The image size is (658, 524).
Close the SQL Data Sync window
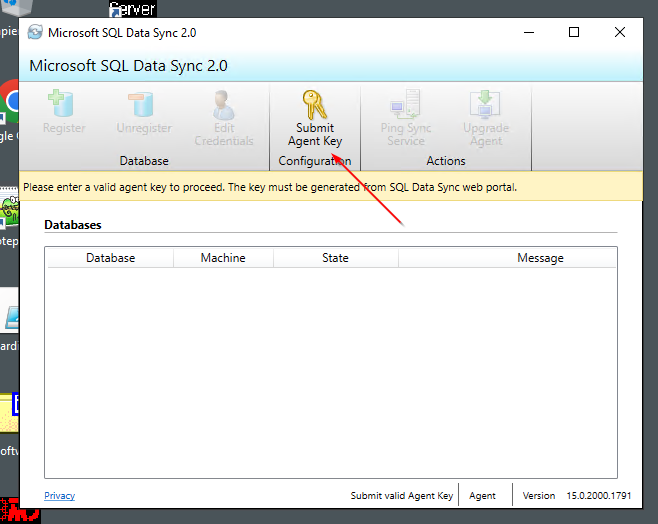point(619,32)
